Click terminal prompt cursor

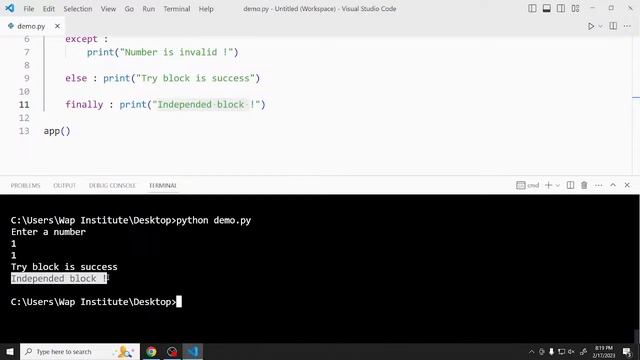coord(179,302)
